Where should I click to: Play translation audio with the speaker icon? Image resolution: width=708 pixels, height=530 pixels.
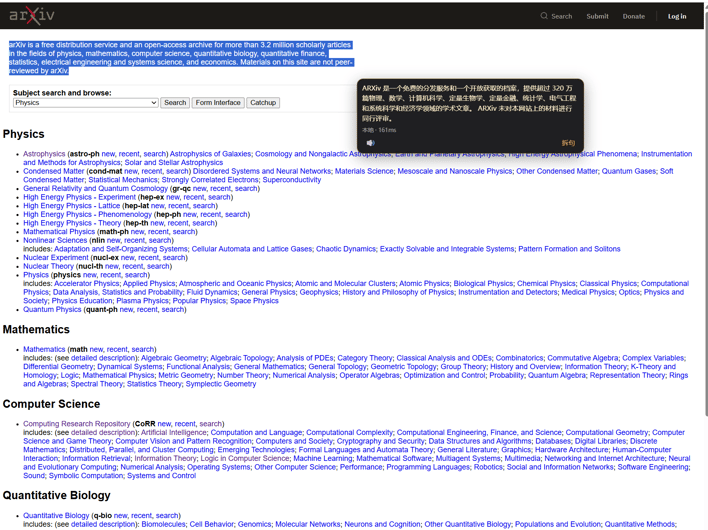[x=370, y=143]
